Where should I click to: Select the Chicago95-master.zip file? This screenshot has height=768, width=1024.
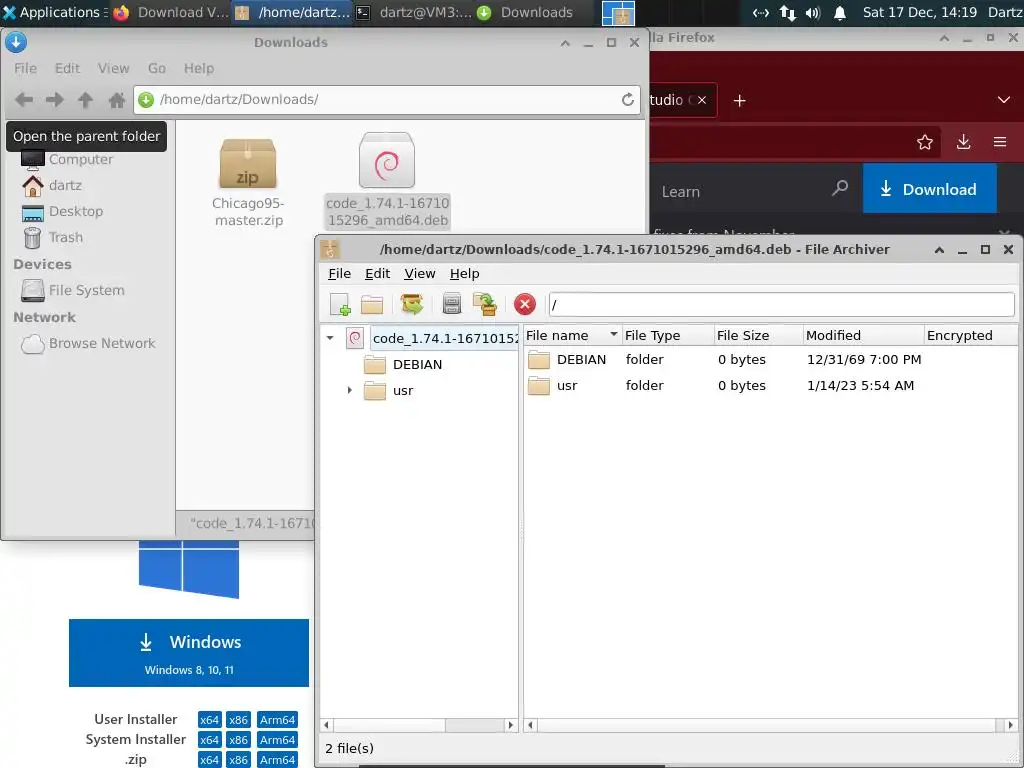(x=248, y=183)
